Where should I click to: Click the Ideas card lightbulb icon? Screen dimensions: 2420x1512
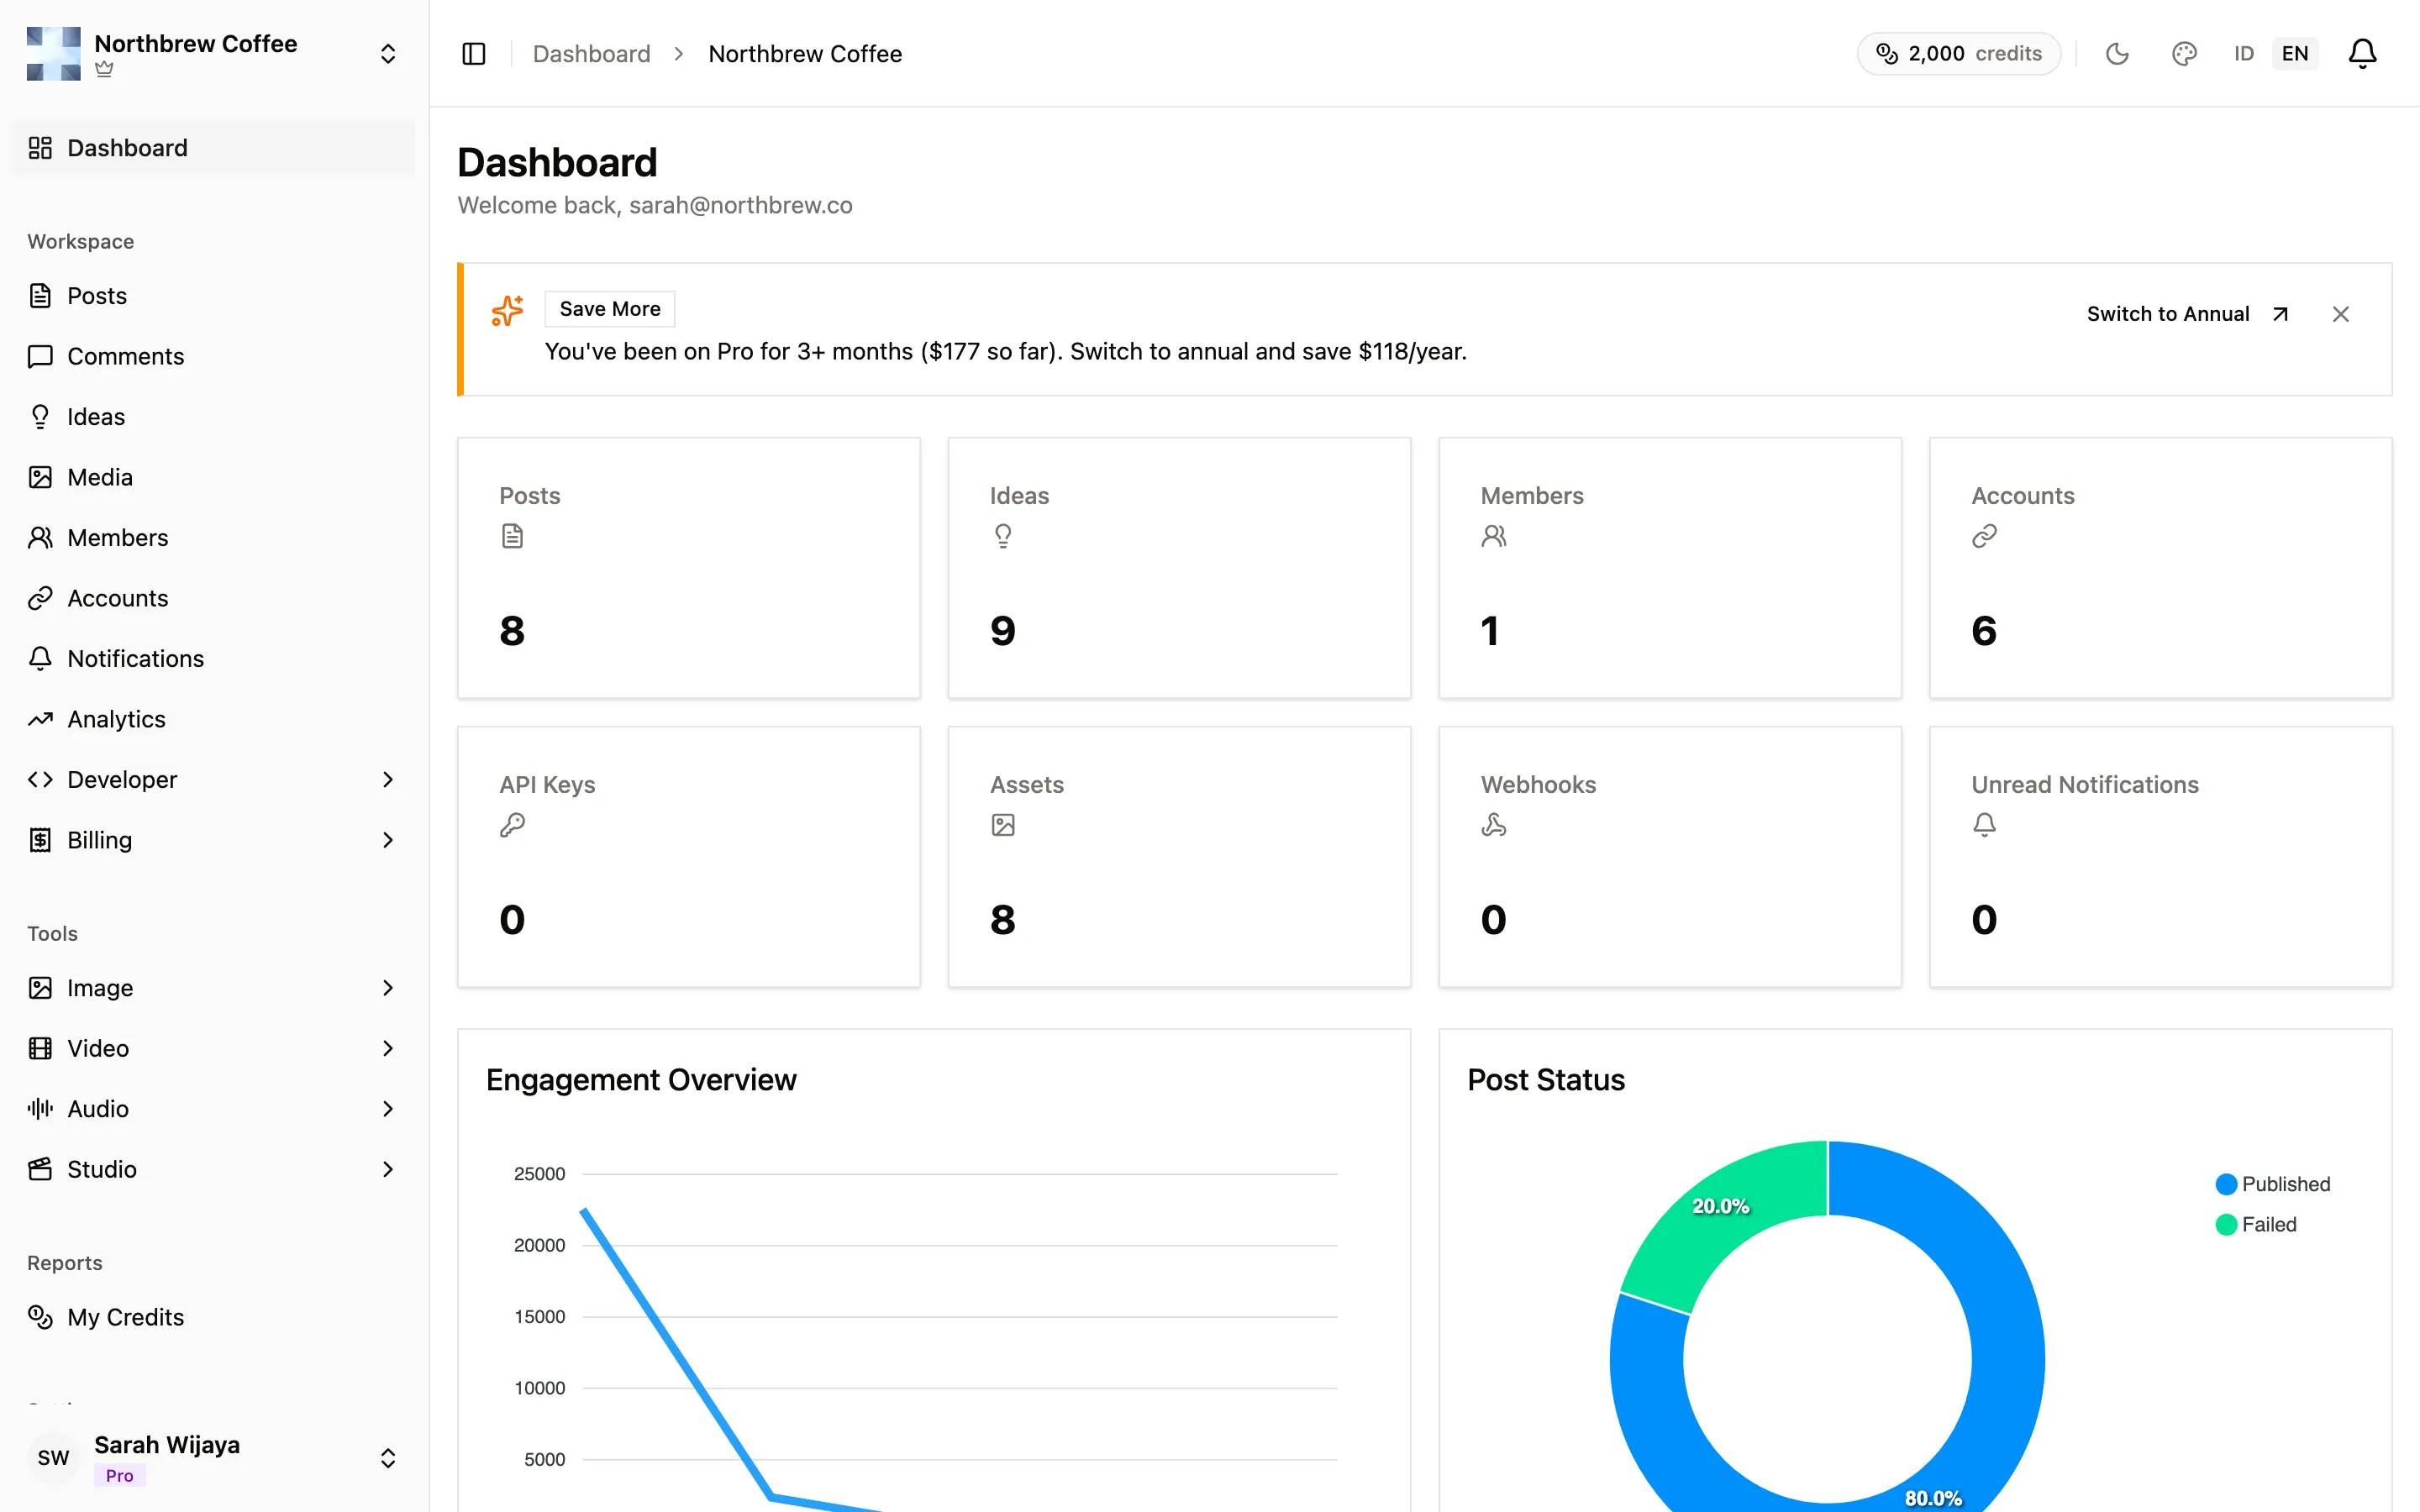click(1003, 537)
